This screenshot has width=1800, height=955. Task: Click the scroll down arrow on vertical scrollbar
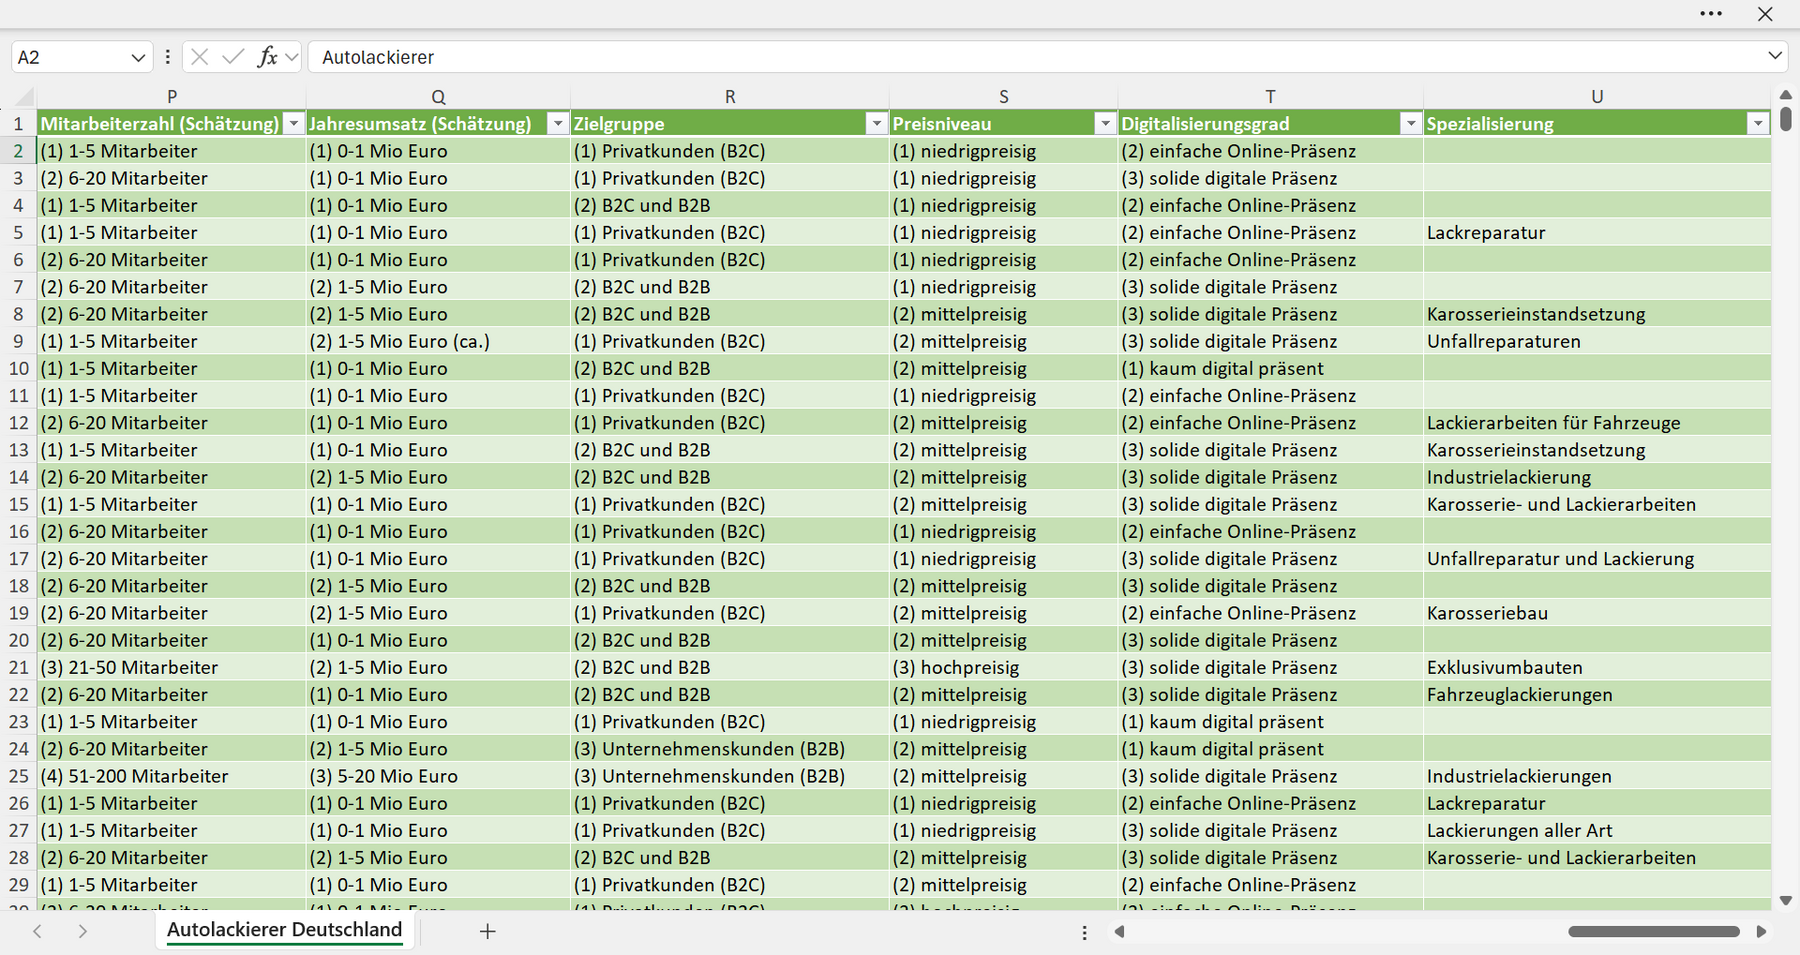pos(1786,900)
